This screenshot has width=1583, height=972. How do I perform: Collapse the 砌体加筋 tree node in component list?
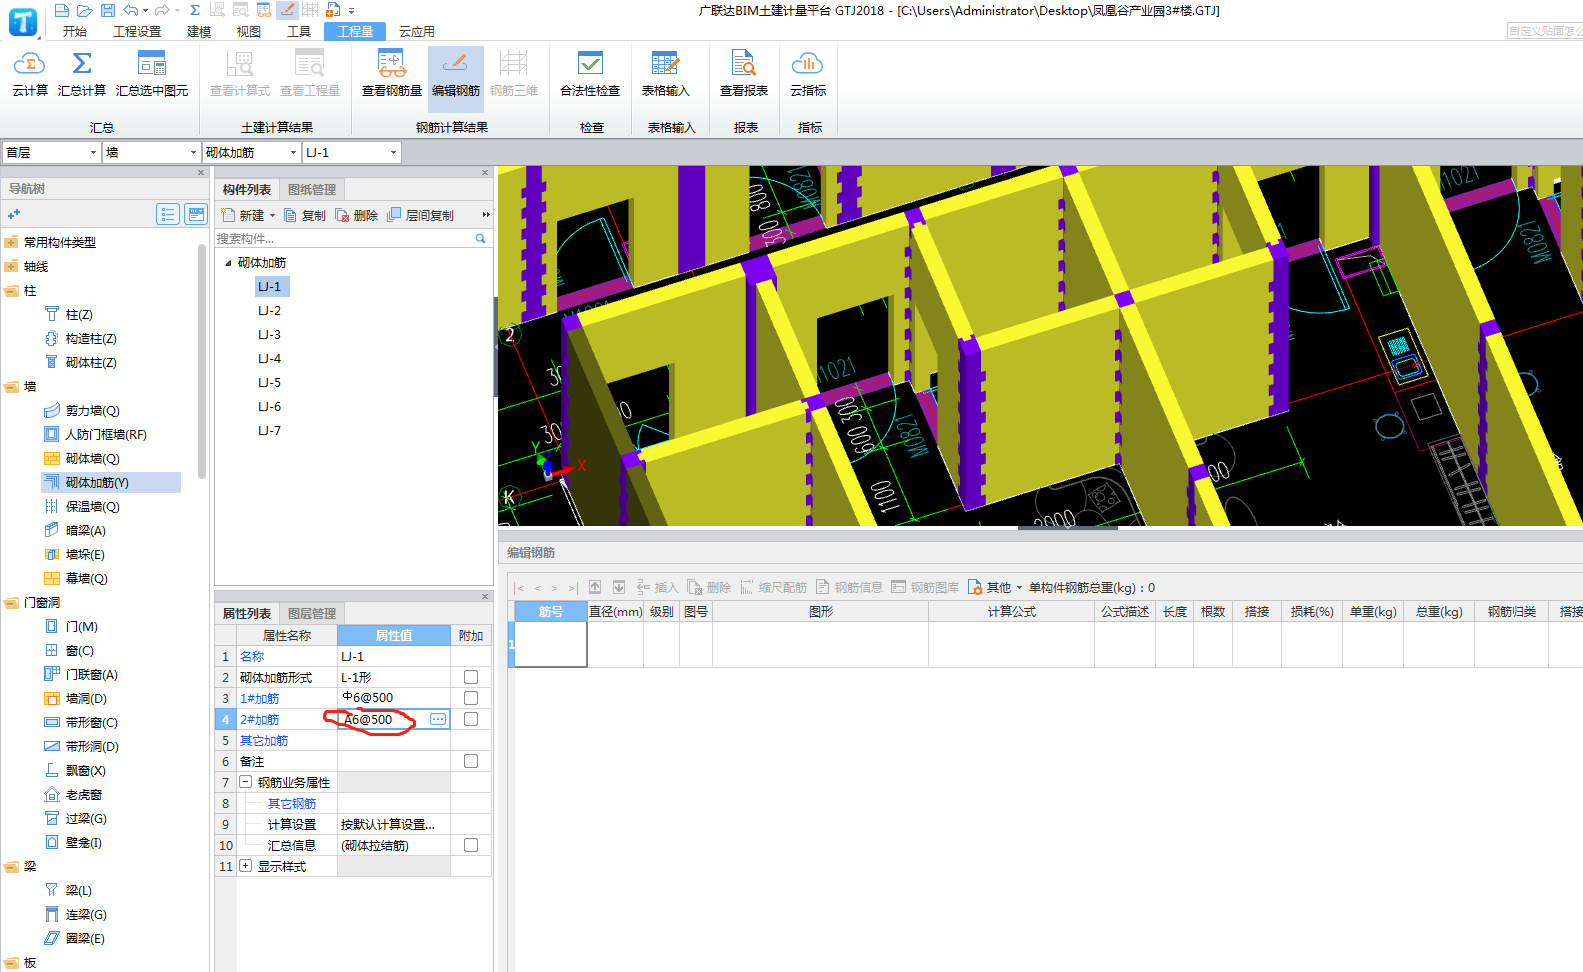pyautogui.click(x=228, y=263)
